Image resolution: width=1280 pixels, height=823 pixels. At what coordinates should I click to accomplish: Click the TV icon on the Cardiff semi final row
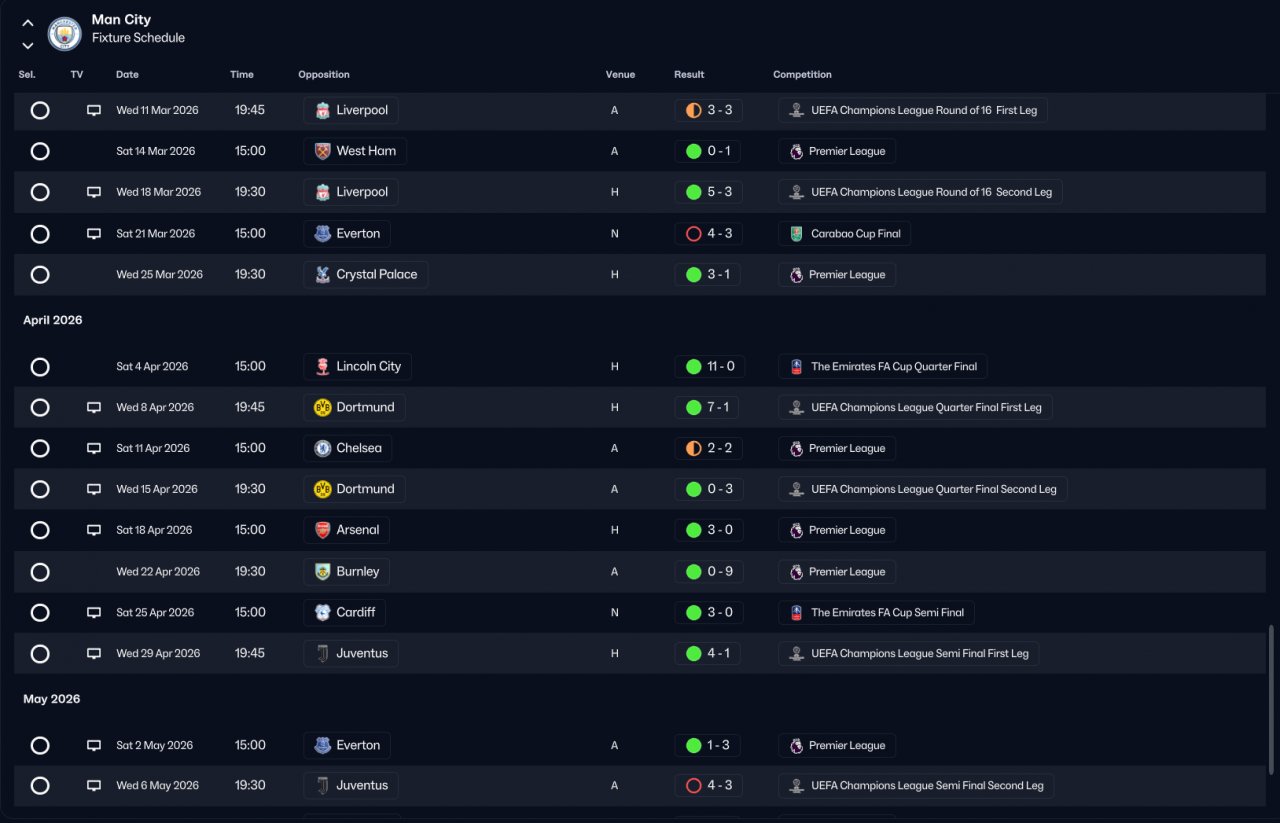pyautogui.click(x=94, y=613)
